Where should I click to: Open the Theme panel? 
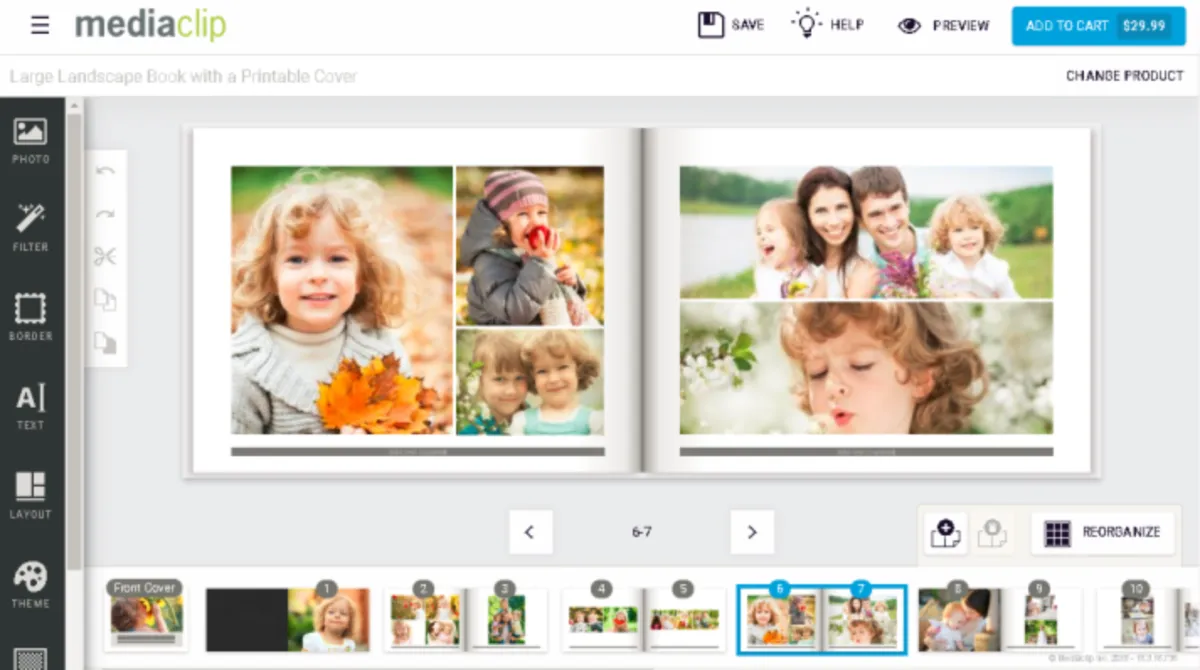(30, 584)
